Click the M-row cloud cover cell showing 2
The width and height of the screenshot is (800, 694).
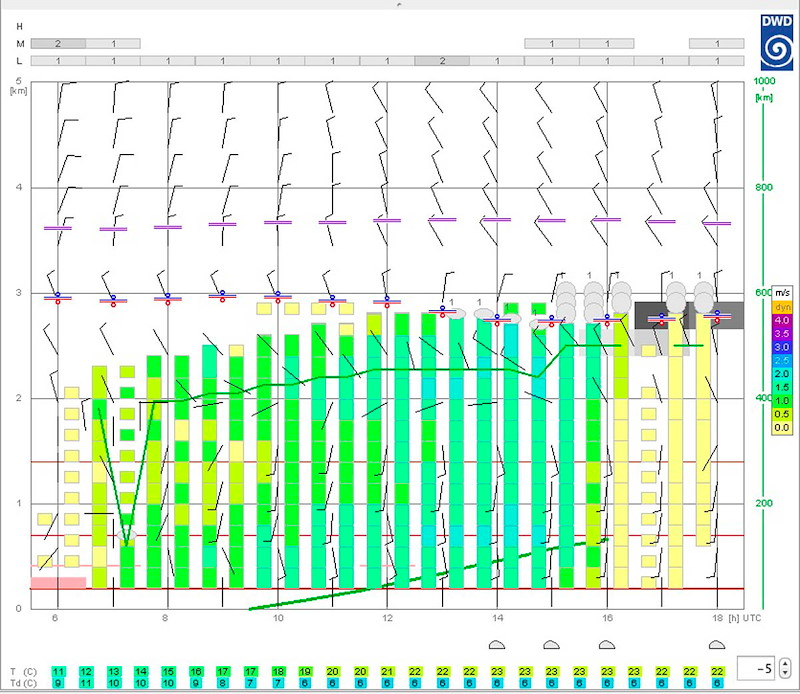(58, 44)
